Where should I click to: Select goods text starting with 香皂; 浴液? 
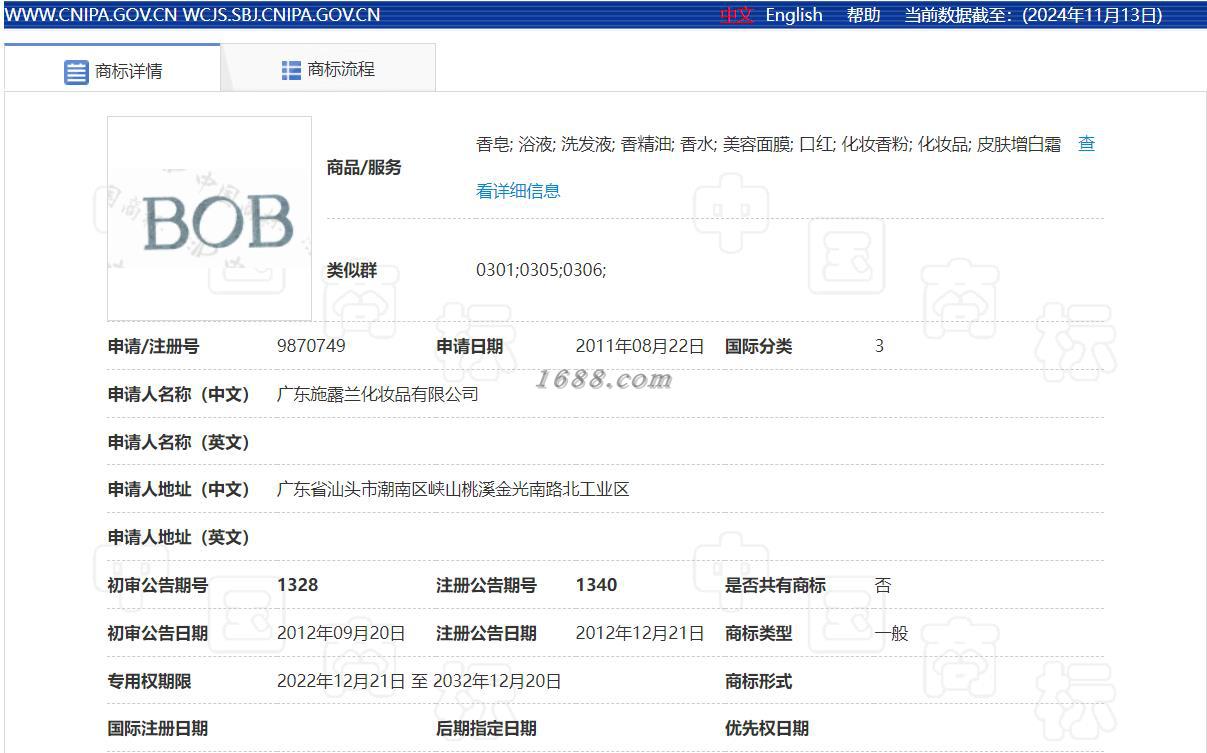768,144
